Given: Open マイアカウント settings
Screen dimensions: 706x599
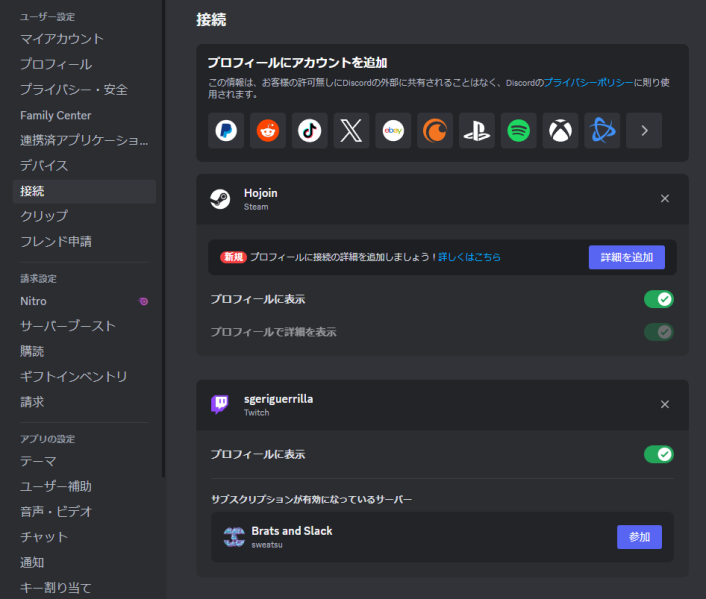Looking at the screenshot, I should click(84, 39).
